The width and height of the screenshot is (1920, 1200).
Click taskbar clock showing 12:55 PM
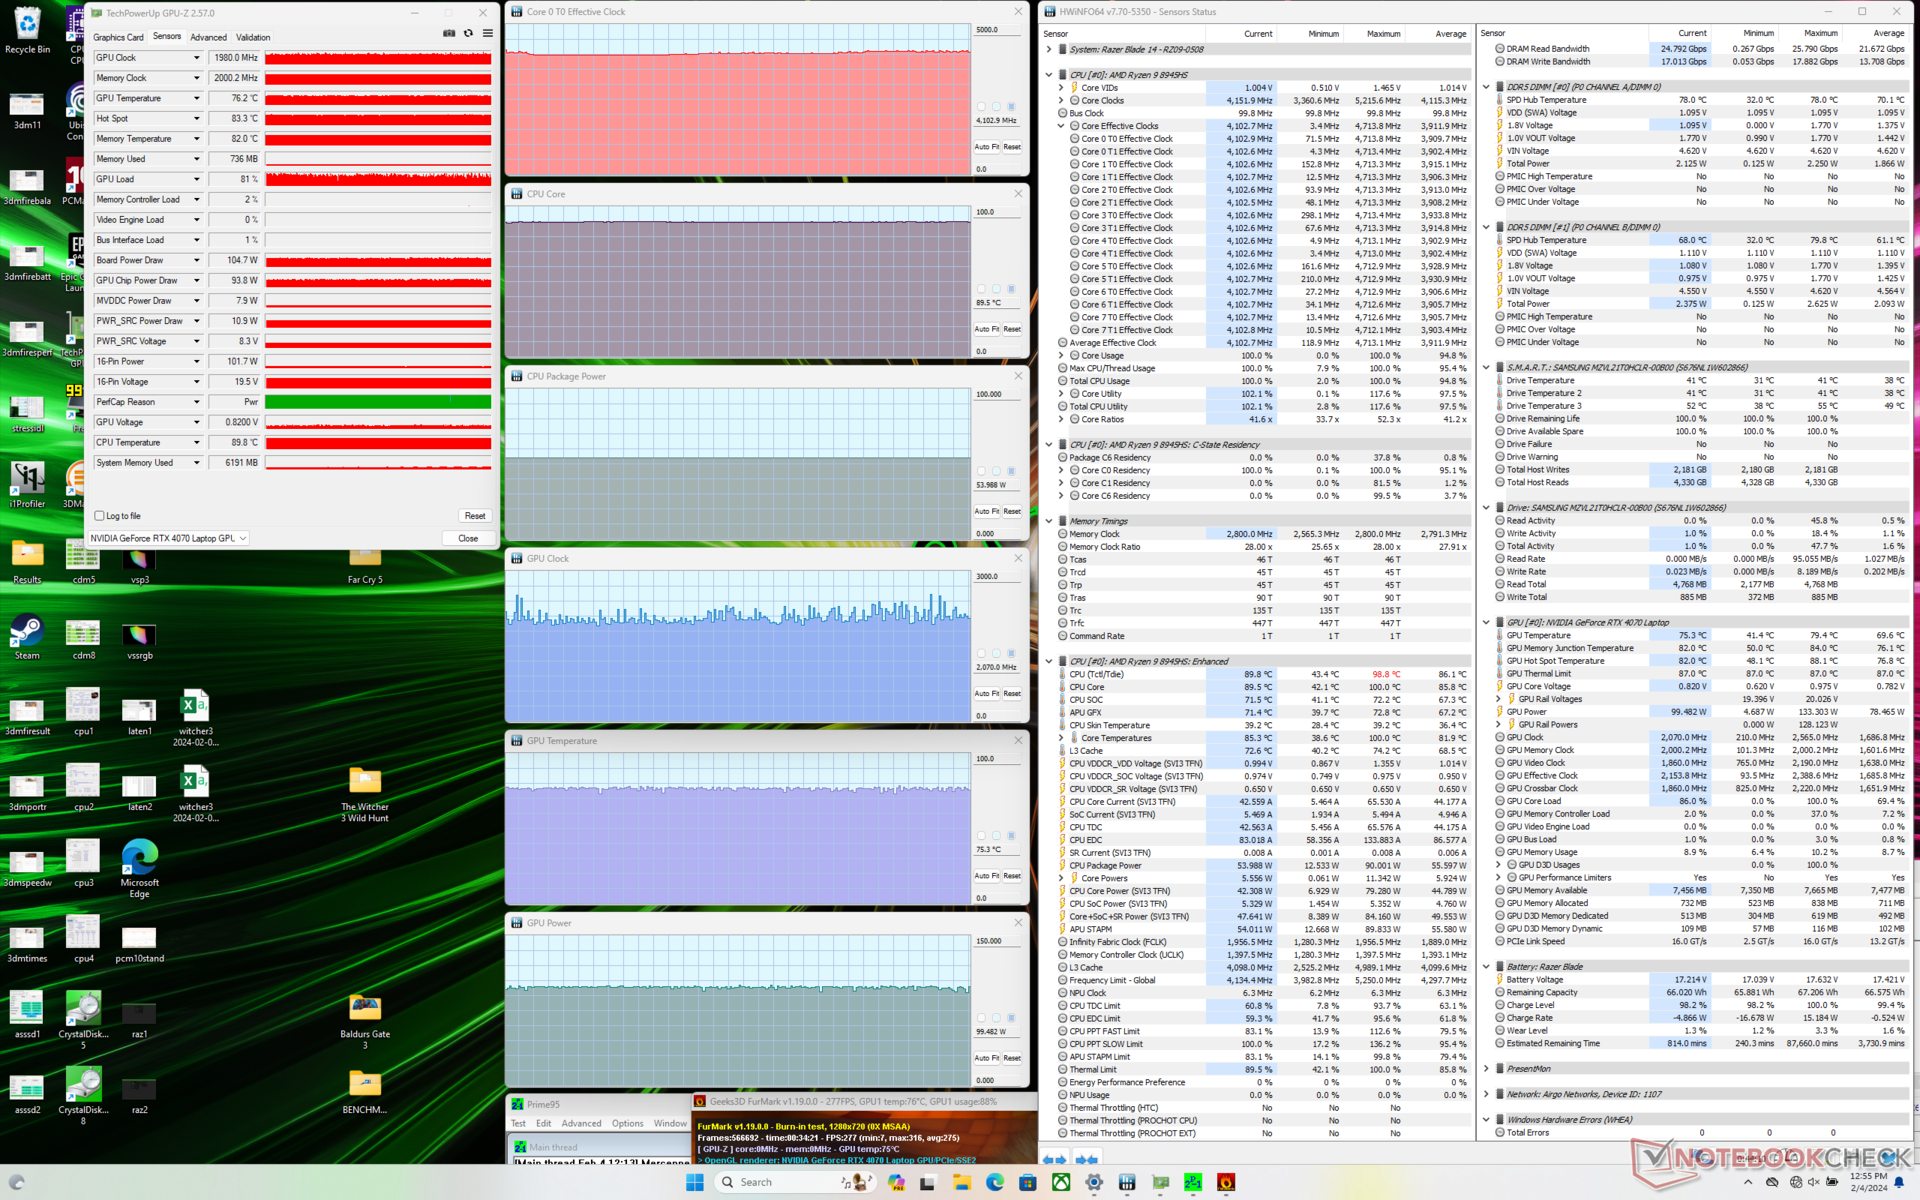pyautogui.click(x=1868, y=1182)
